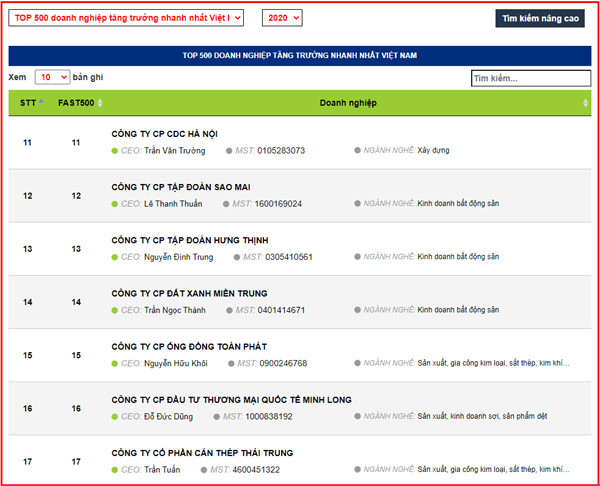
Task: Click gray industry dot for Xây dựng
Action: coord(357,151)
